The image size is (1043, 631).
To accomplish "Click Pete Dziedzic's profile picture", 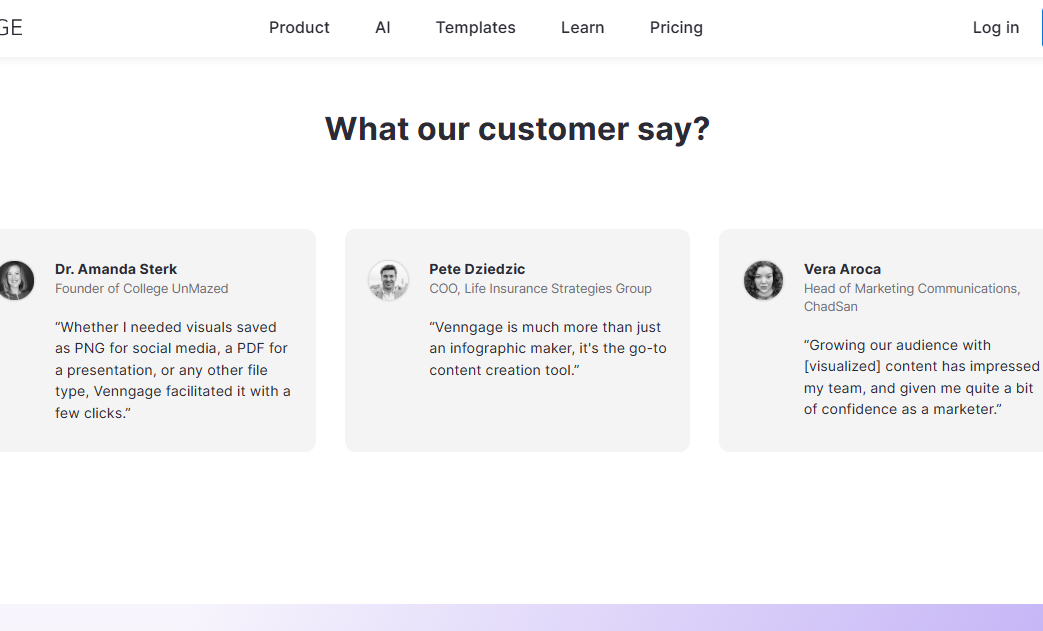I will (388, 280).
